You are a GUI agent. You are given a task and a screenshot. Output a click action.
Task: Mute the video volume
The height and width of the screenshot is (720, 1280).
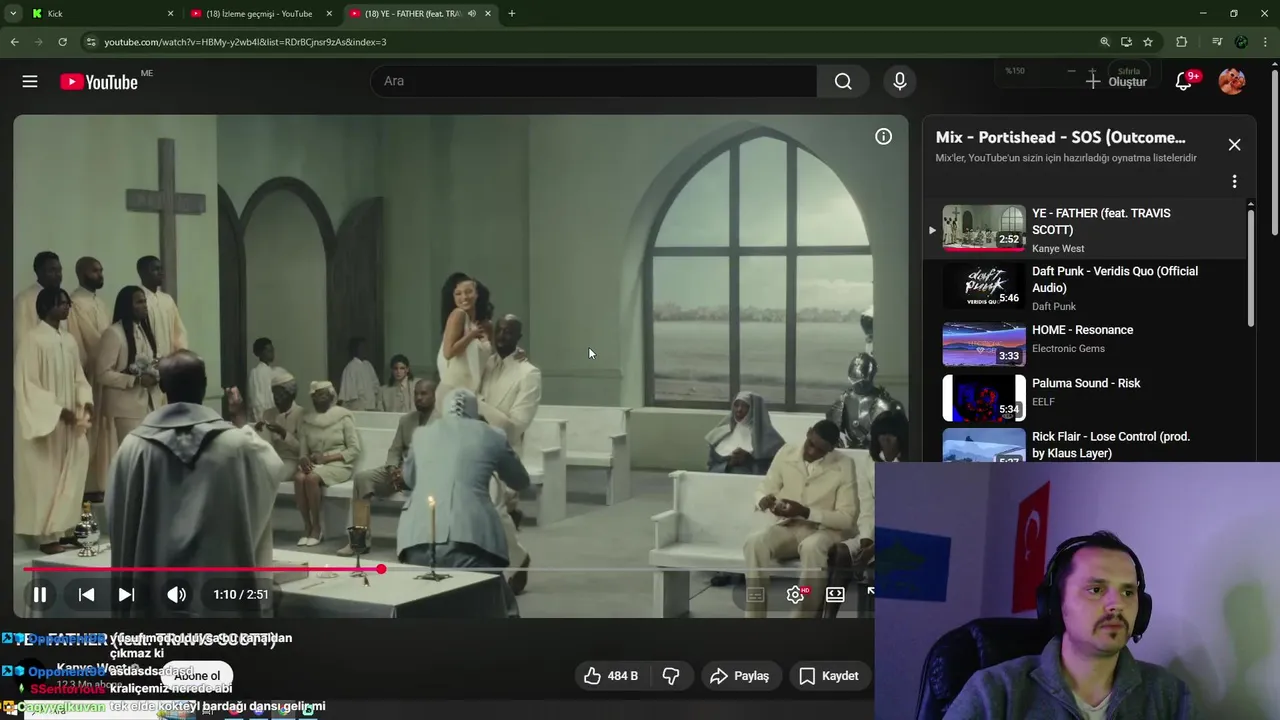pos(176,594)
